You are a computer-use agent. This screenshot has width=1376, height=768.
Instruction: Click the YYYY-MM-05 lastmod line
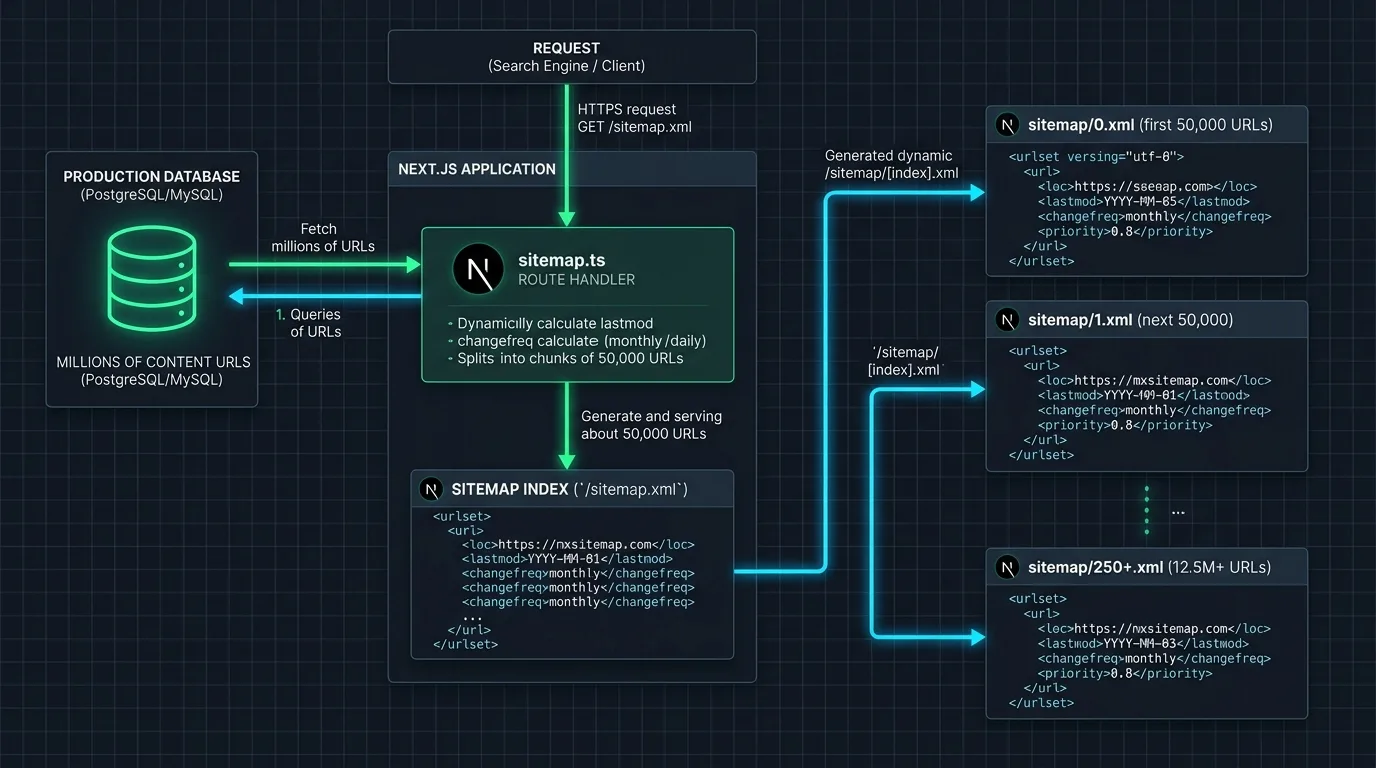(x=1144, y=201)
